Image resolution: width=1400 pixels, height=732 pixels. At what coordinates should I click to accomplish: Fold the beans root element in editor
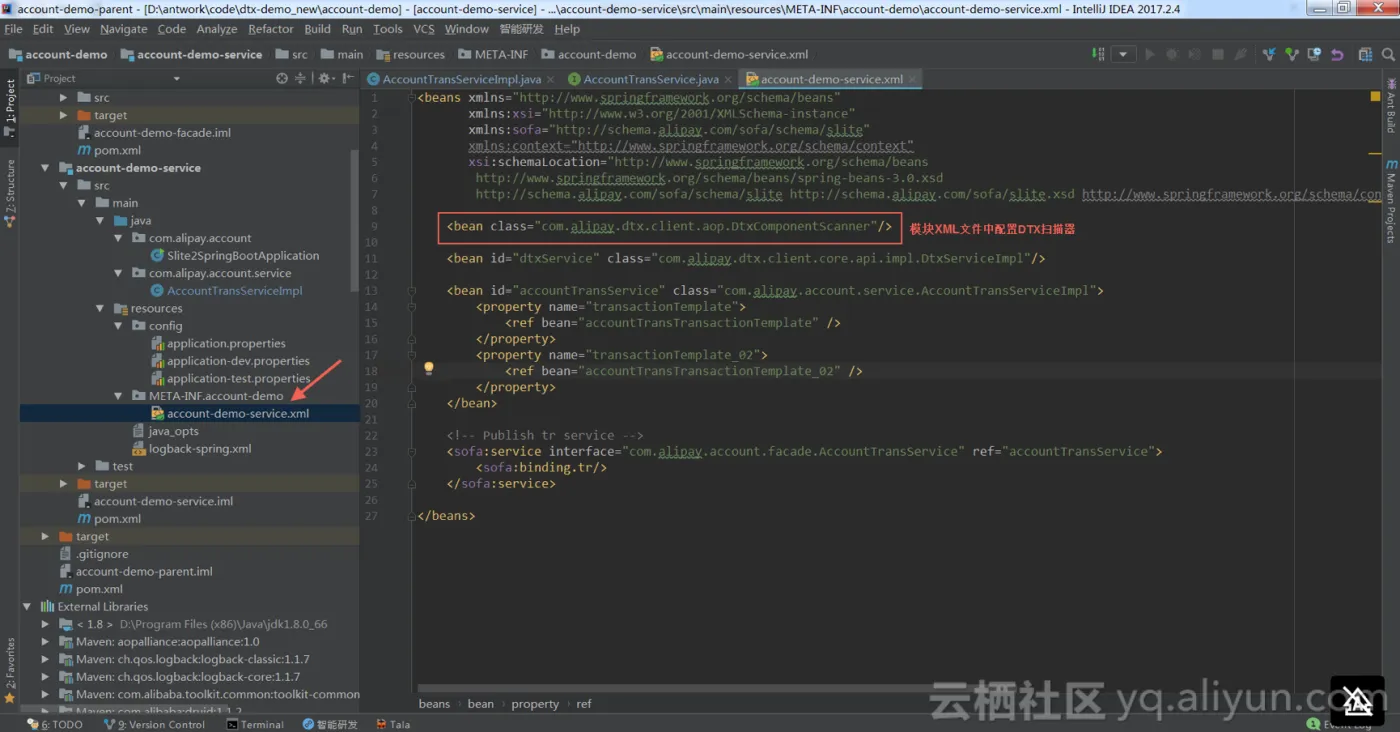point(411,98)
